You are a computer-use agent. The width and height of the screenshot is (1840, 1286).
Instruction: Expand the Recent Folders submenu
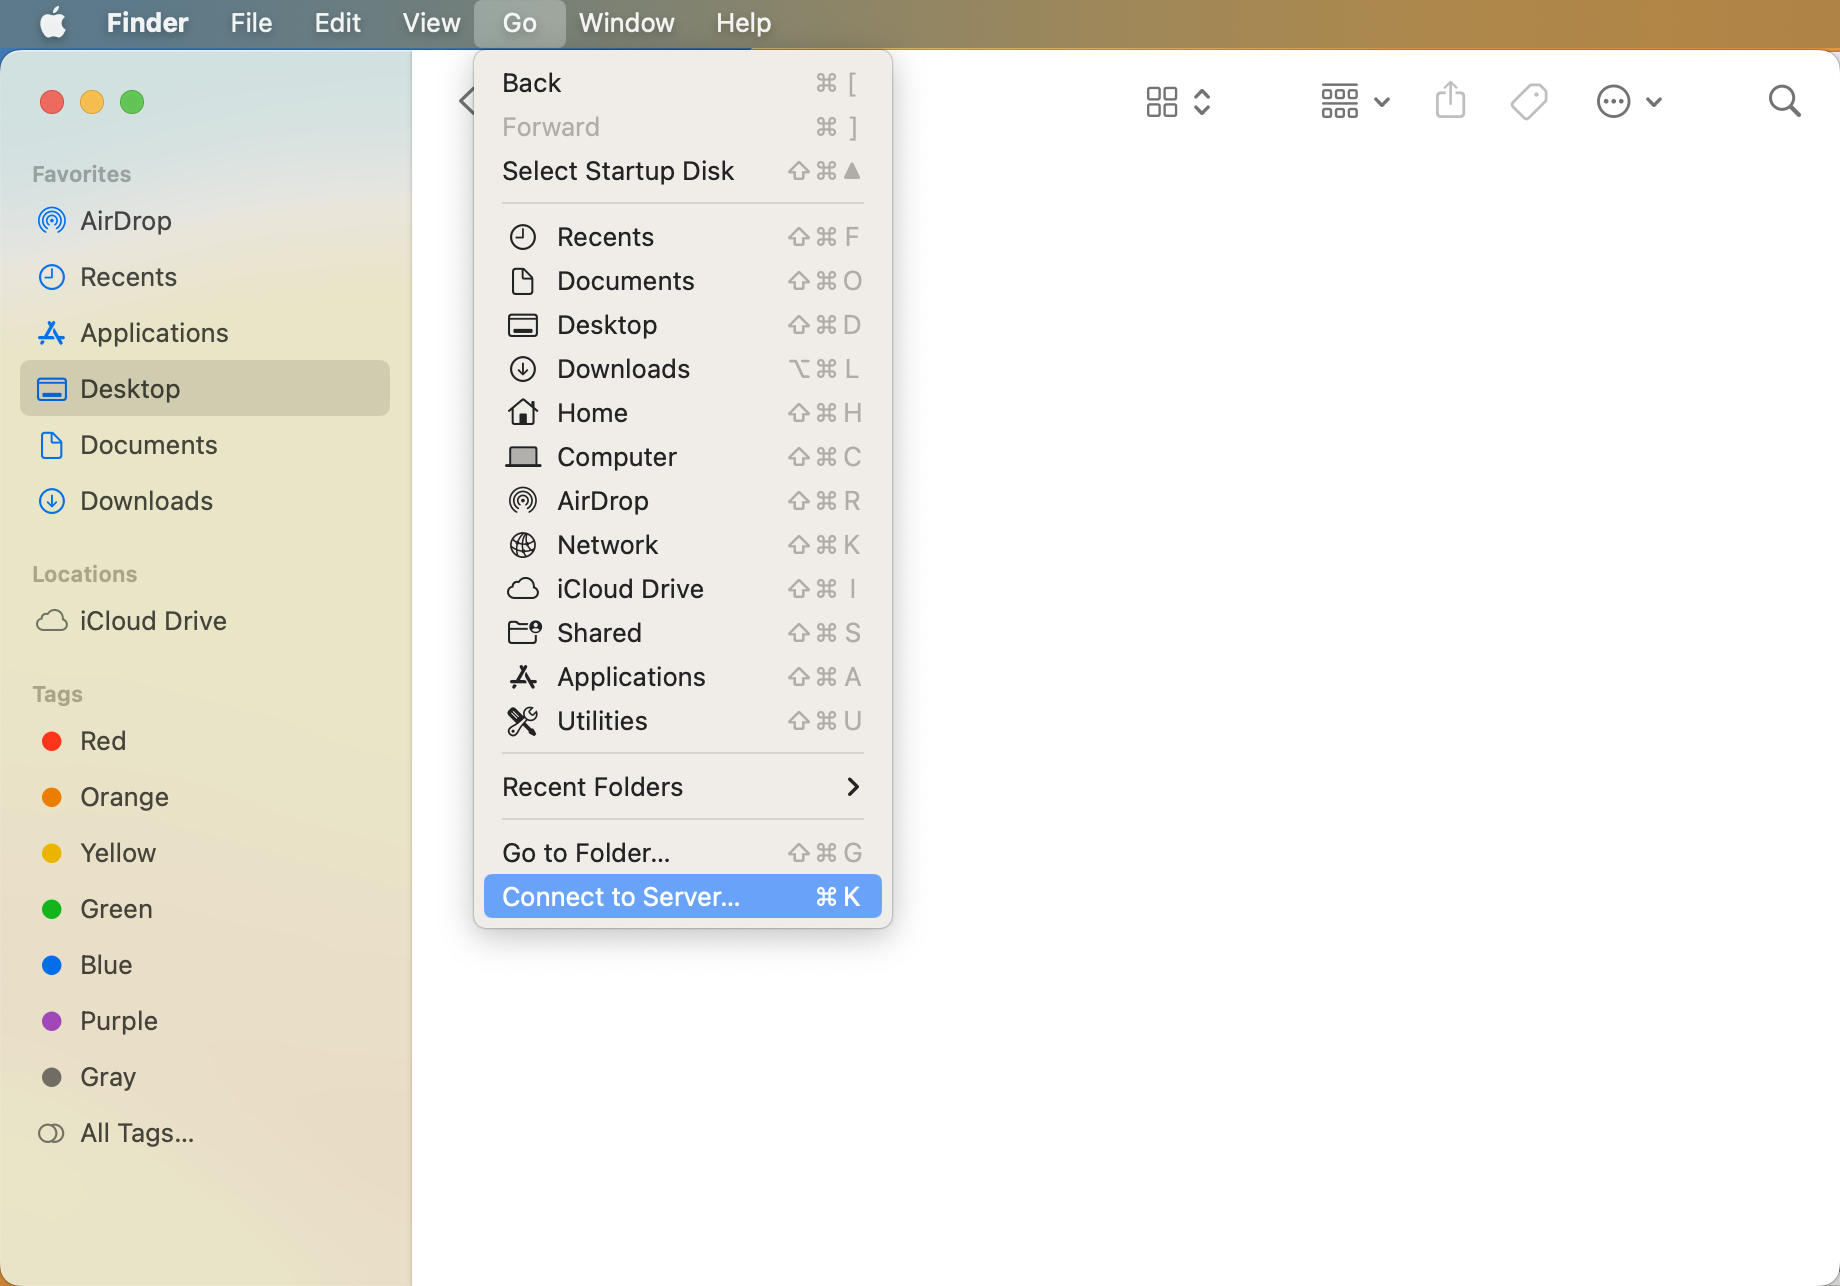pyautogui.click(x=682, y=787)
